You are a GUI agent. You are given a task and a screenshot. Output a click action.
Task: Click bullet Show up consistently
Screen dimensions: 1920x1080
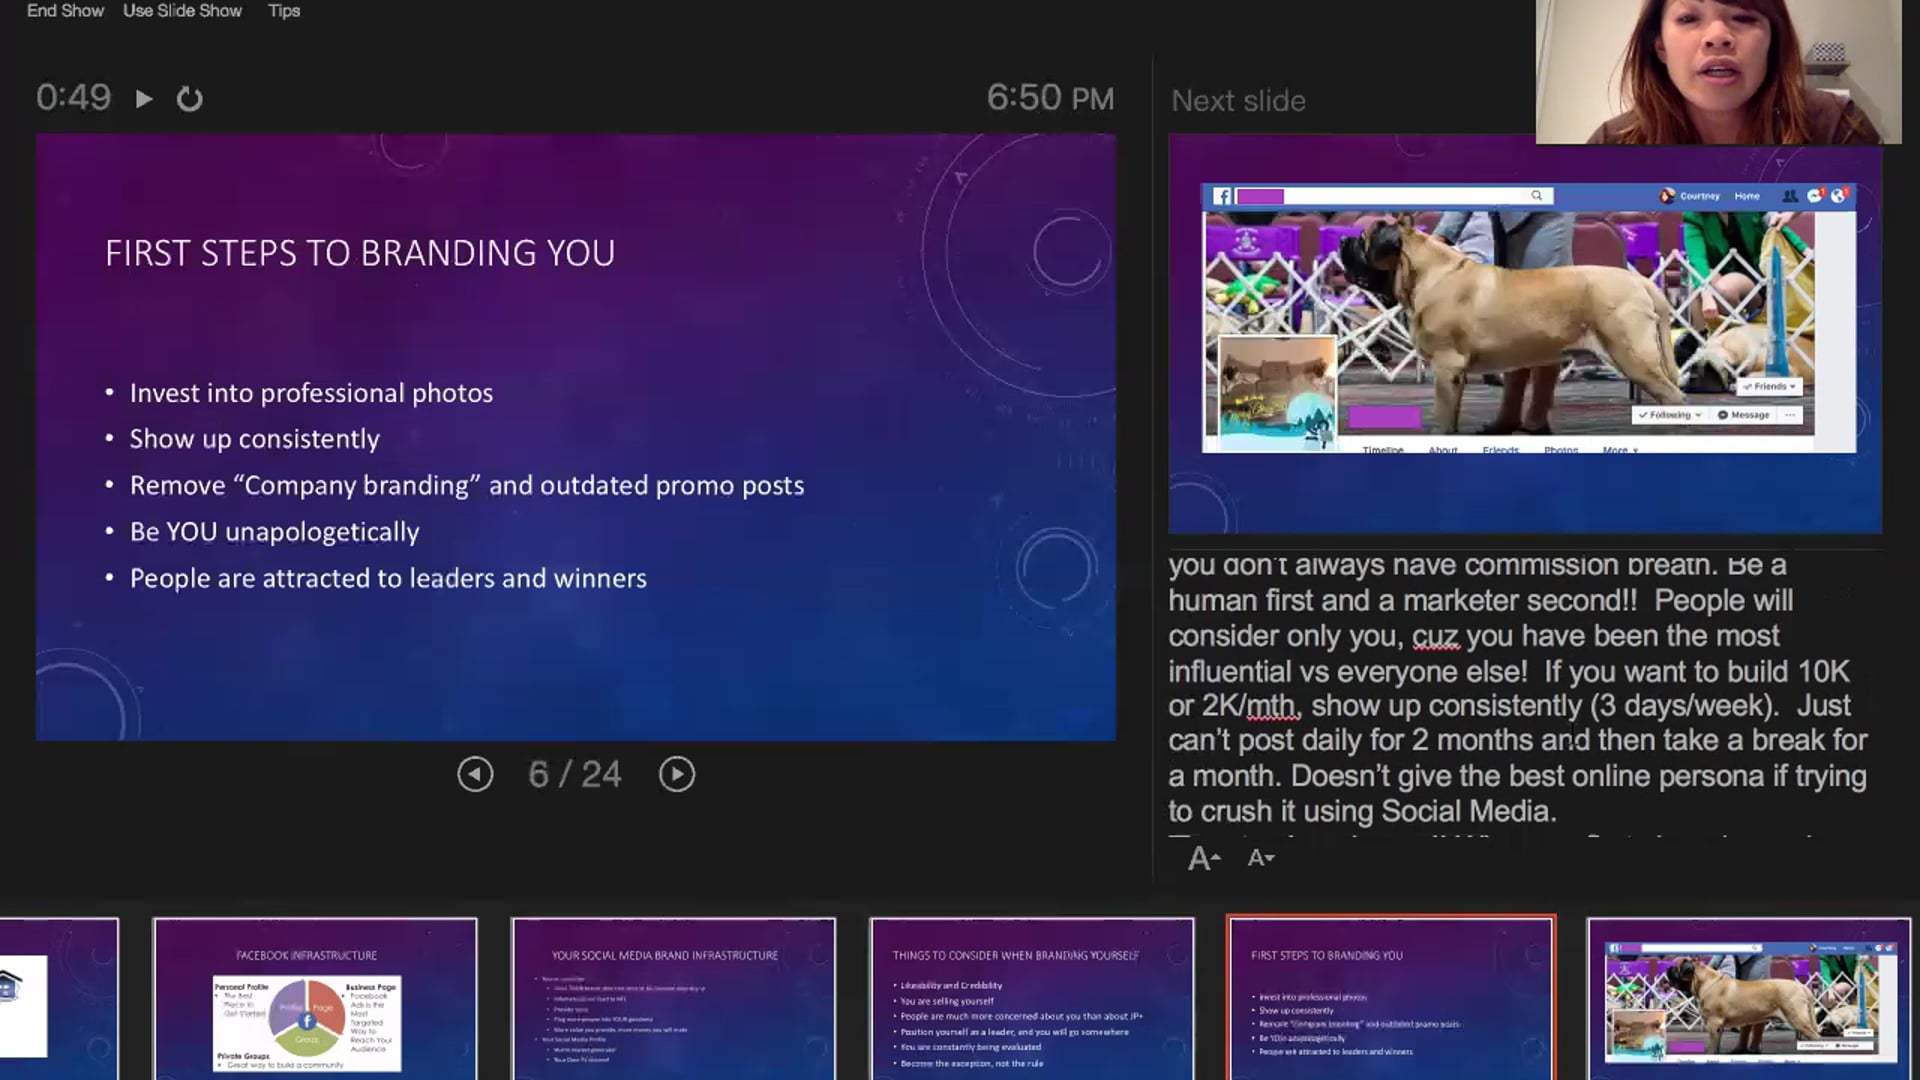(x=255, y=439)
